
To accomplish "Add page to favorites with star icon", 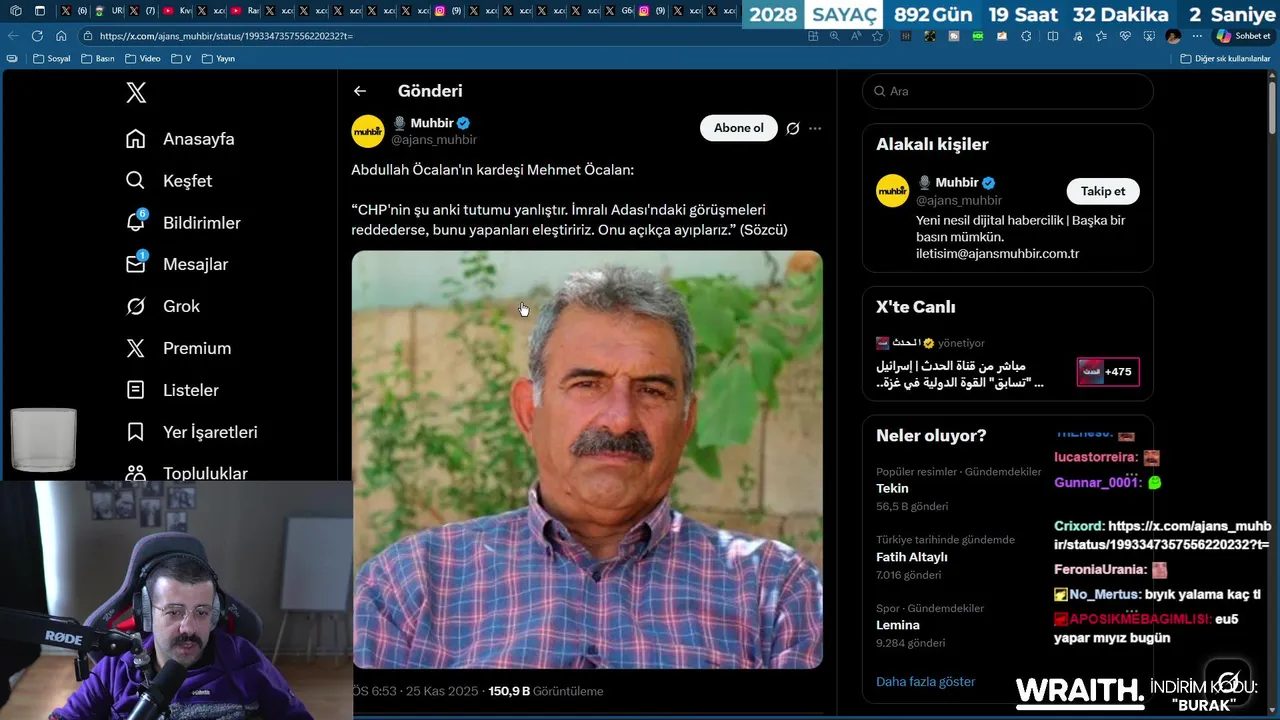I will tap(877, 36).
